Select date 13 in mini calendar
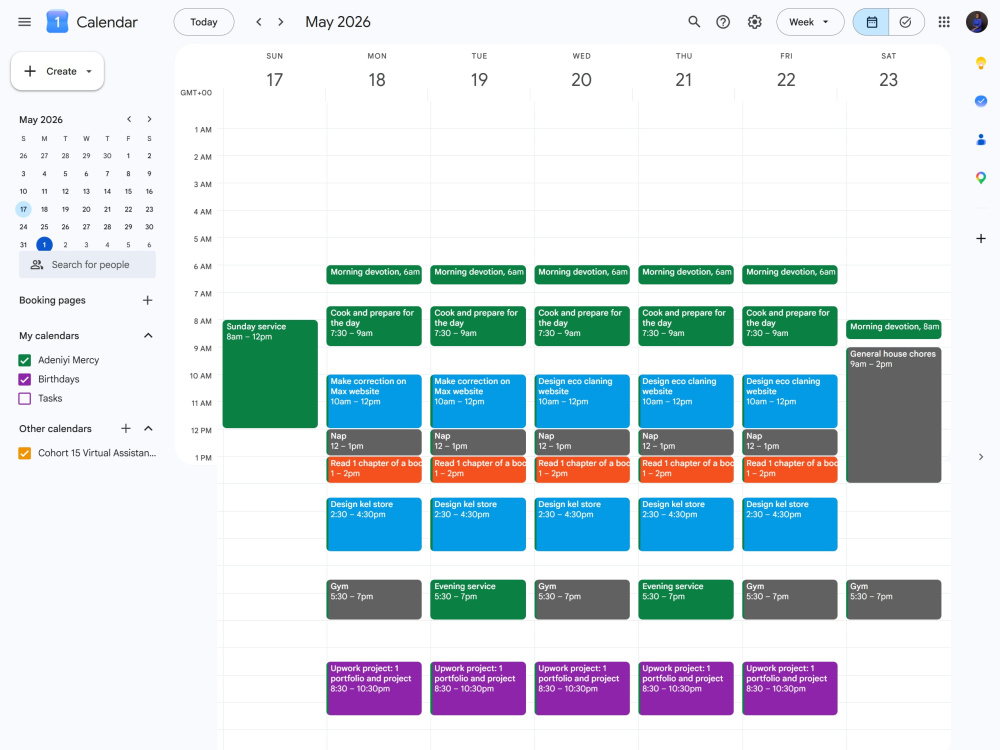The width and height of the screenshot is (1000, 750). [x=86, y=191]
